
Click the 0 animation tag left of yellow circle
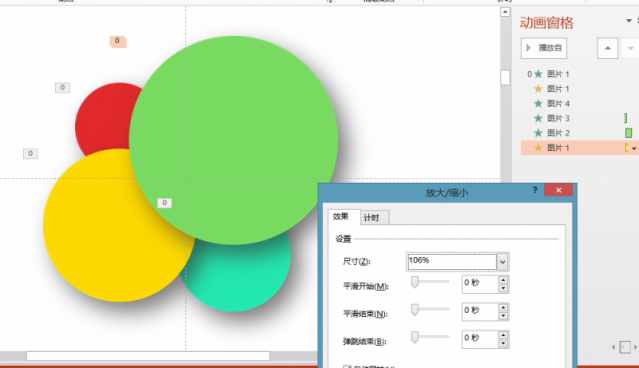(x=30, y=154)
